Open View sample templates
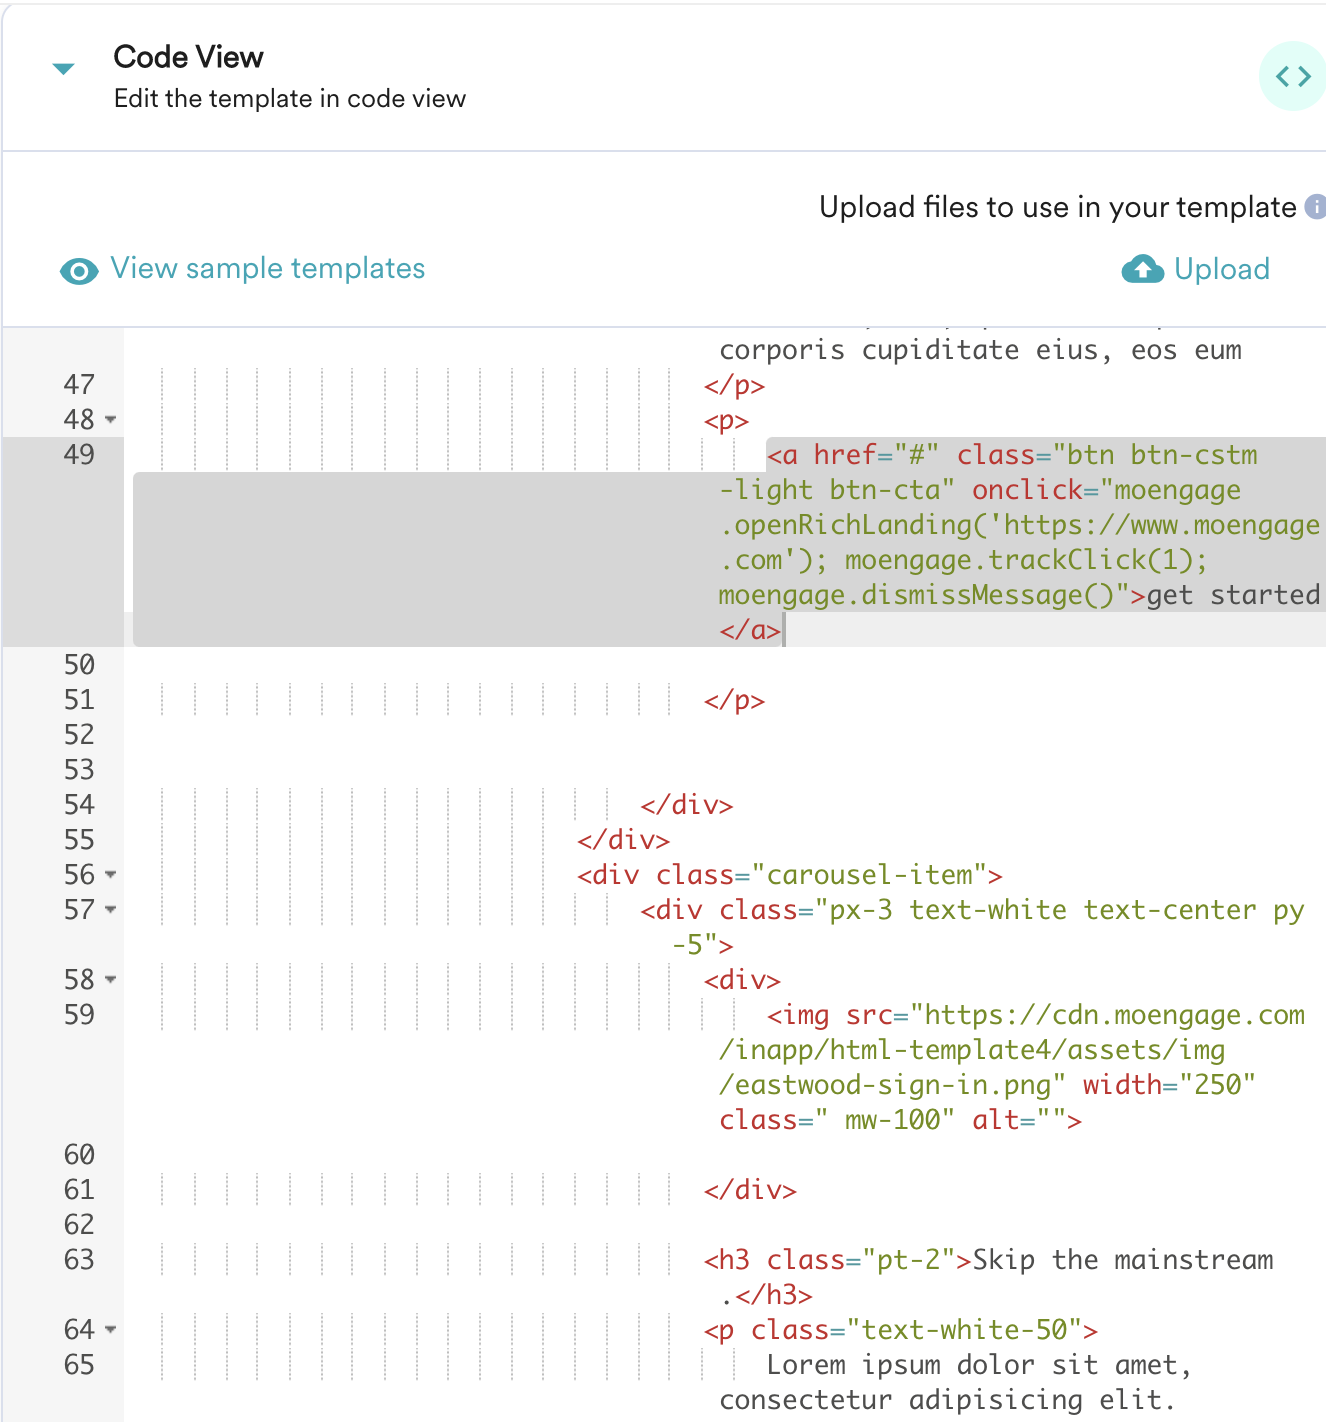Image resolution: width=1326 pixels, height=1422 pixels. point(268,268)
